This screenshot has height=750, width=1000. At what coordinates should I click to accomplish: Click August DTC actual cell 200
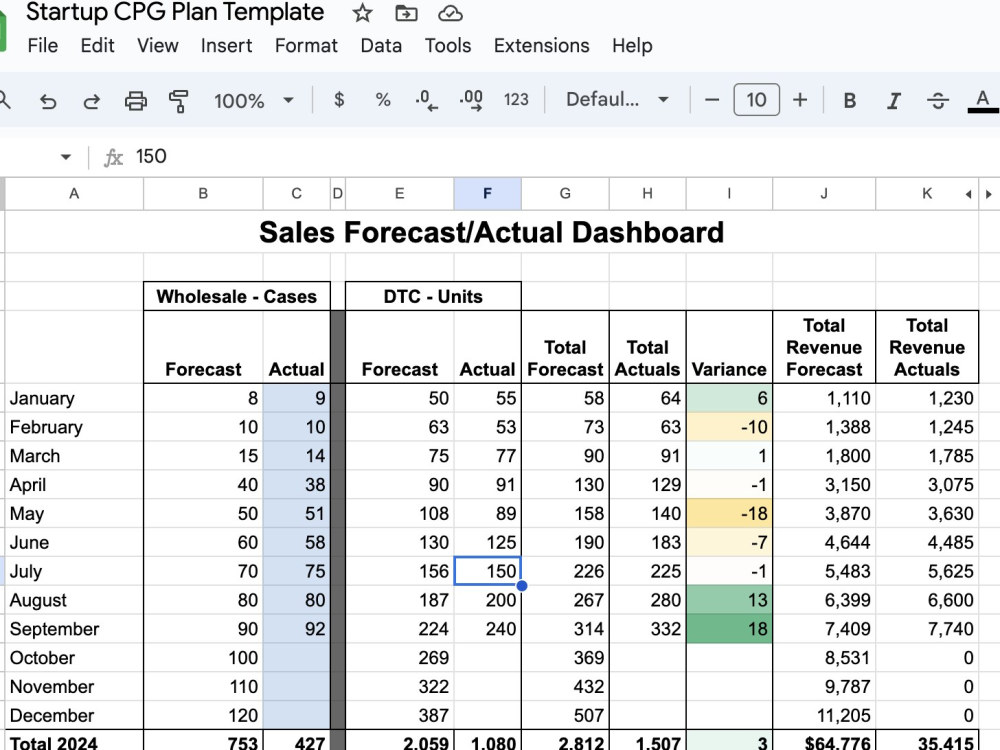487,601
